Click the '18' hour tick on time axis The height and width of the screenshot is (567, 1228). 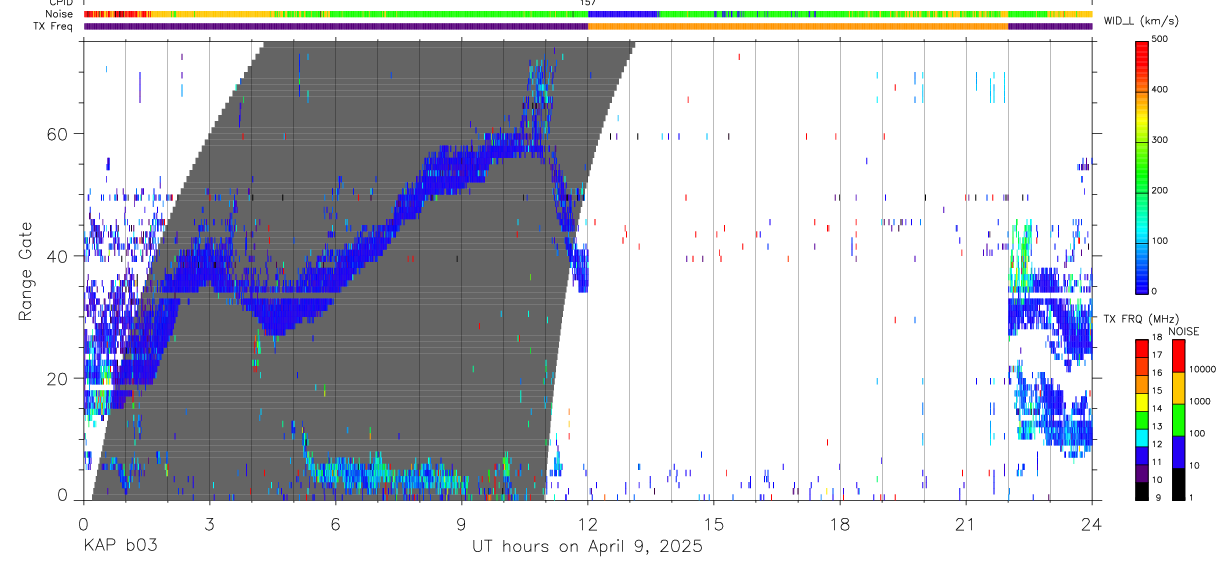pyautogui.click(x=840, y=524)
